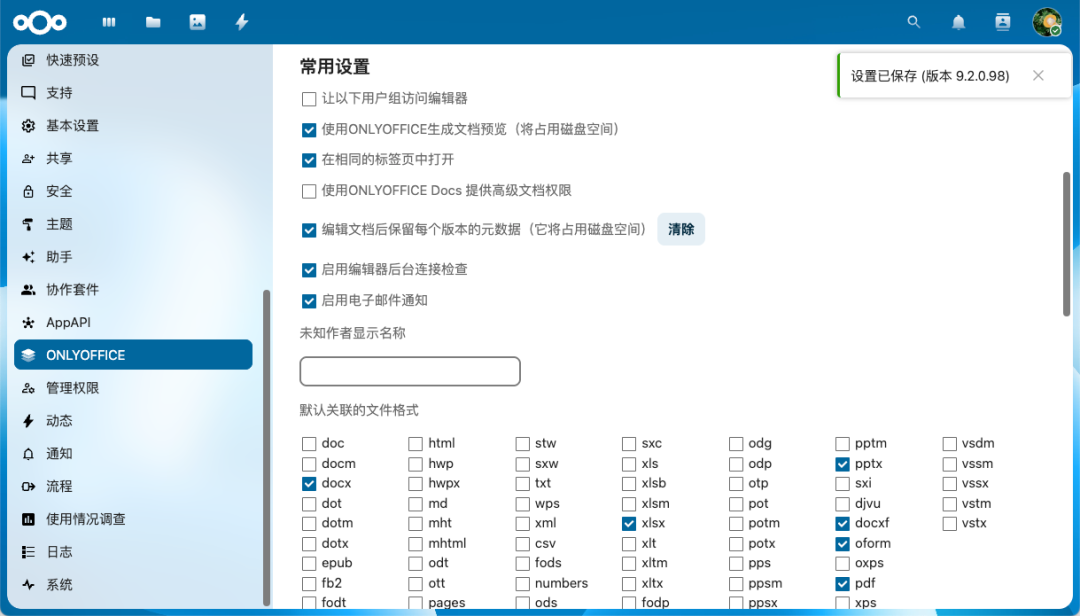Viewport: 1080px width, 616px height.
Task: Check the csv file format
Action: pos(521,543)
